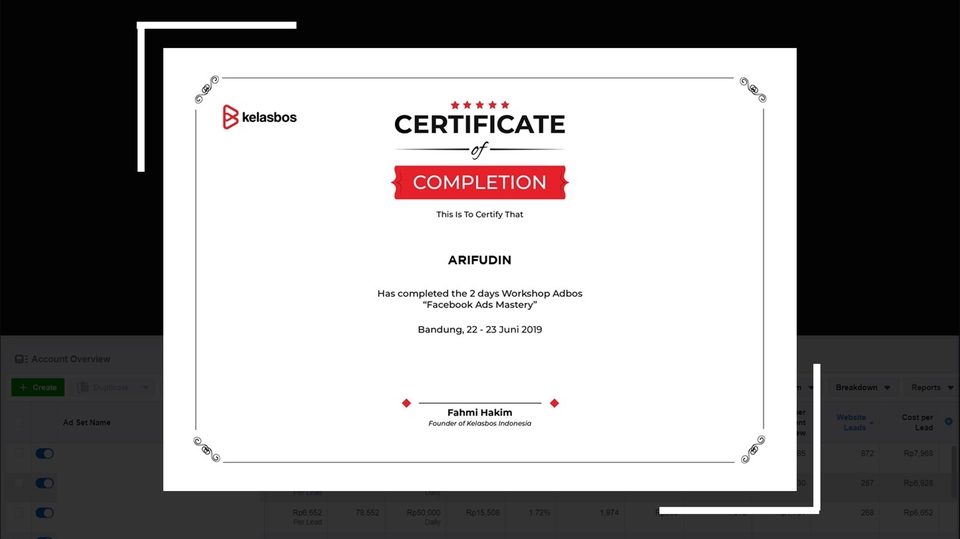
Task: Click the Rp15,508 table cell
Action: pos(482,512)
